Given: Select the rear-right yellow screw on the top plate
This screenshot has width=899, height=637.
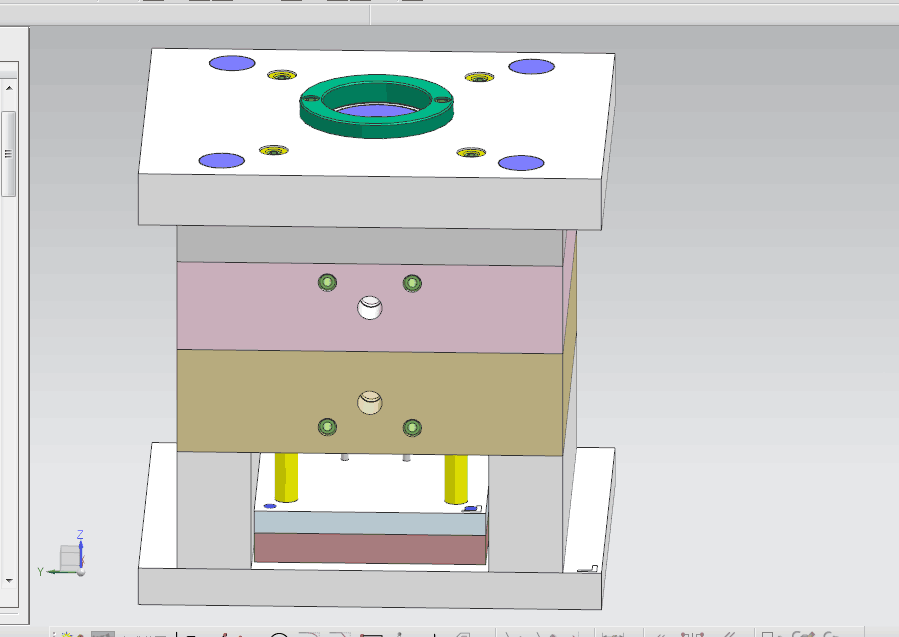Looking at the screenshot, I should 479,77.
